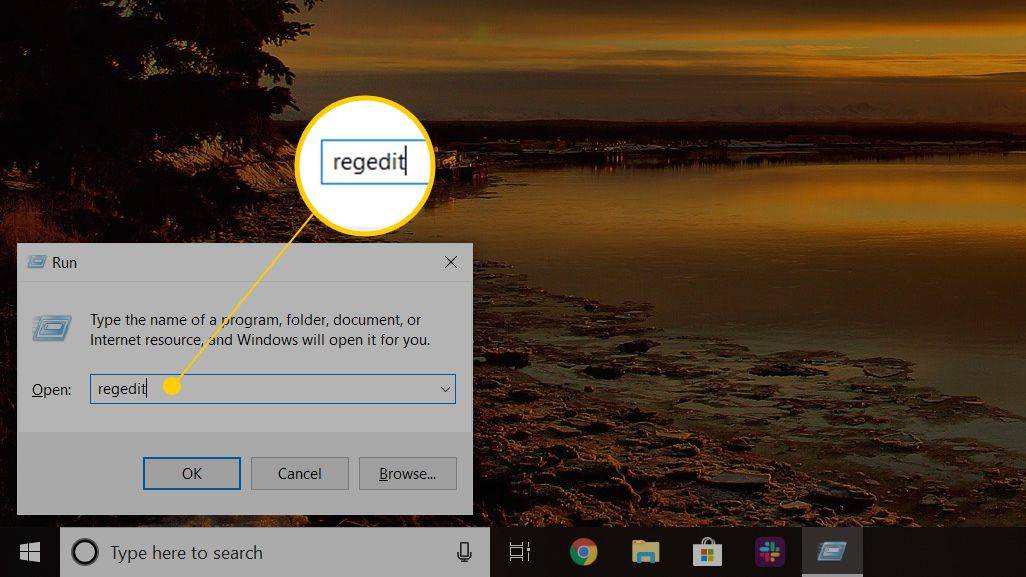This screenshot has width=1026, height=577.
Task: Click the small Run title bar icon
Action: click(37, 262)
